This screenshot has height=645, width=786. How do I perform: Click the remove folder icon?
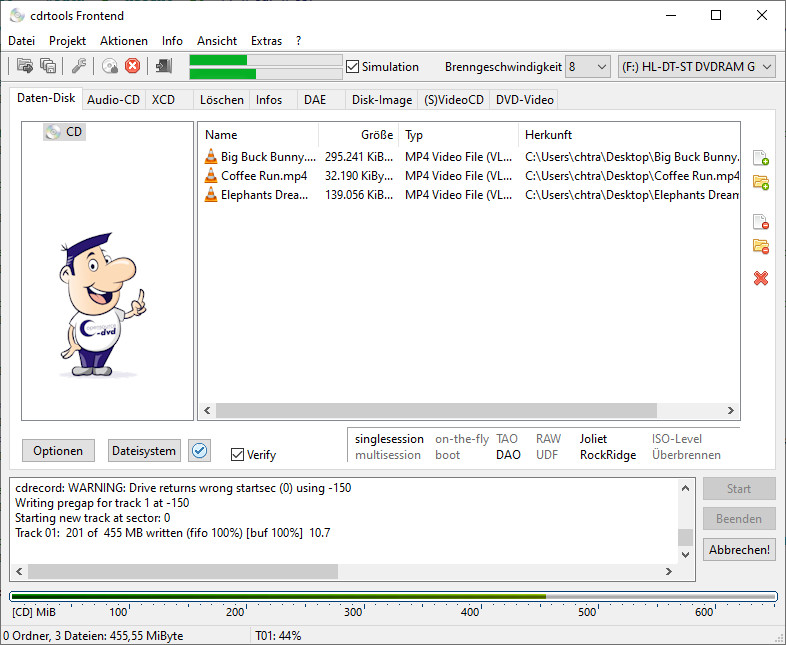point(760,247)
